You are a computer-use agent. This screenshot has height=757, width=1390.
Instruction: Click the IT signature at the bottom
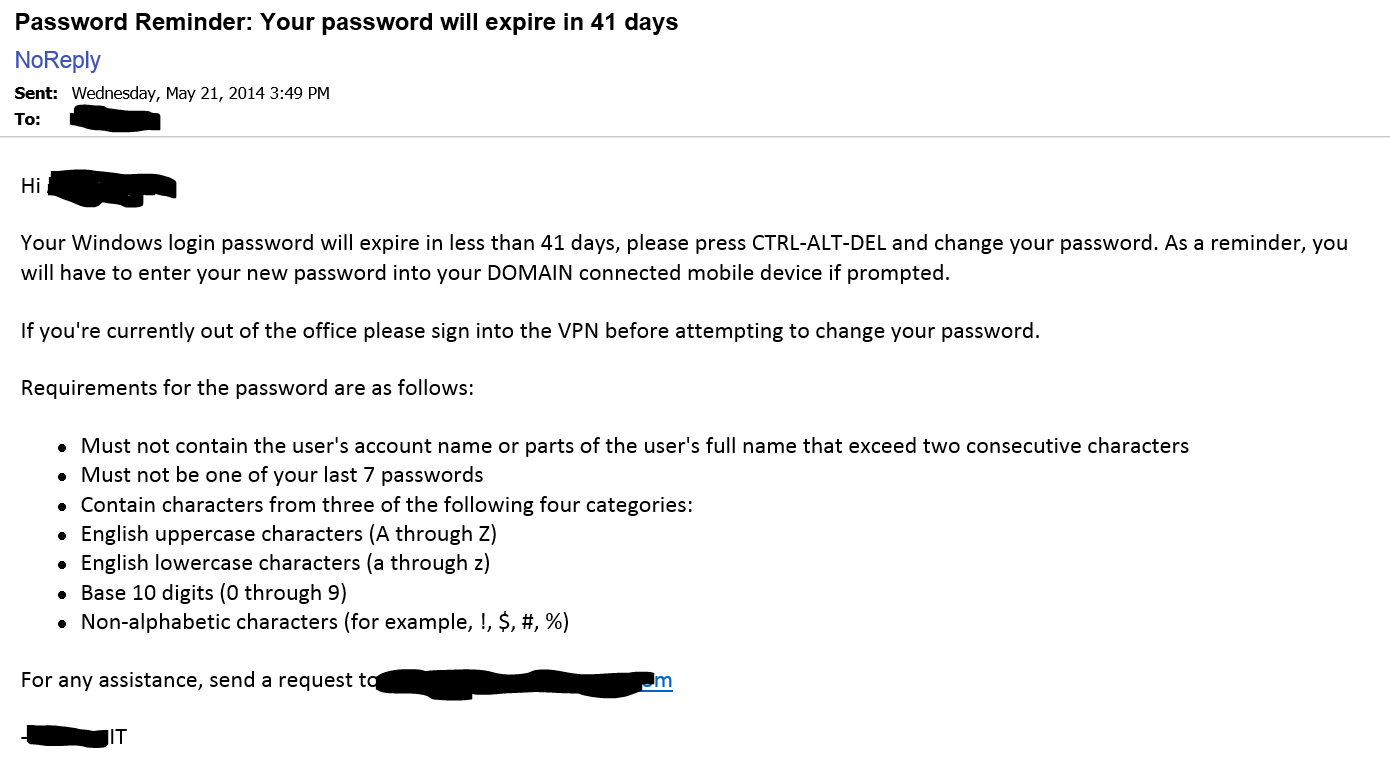click(117, 738)
